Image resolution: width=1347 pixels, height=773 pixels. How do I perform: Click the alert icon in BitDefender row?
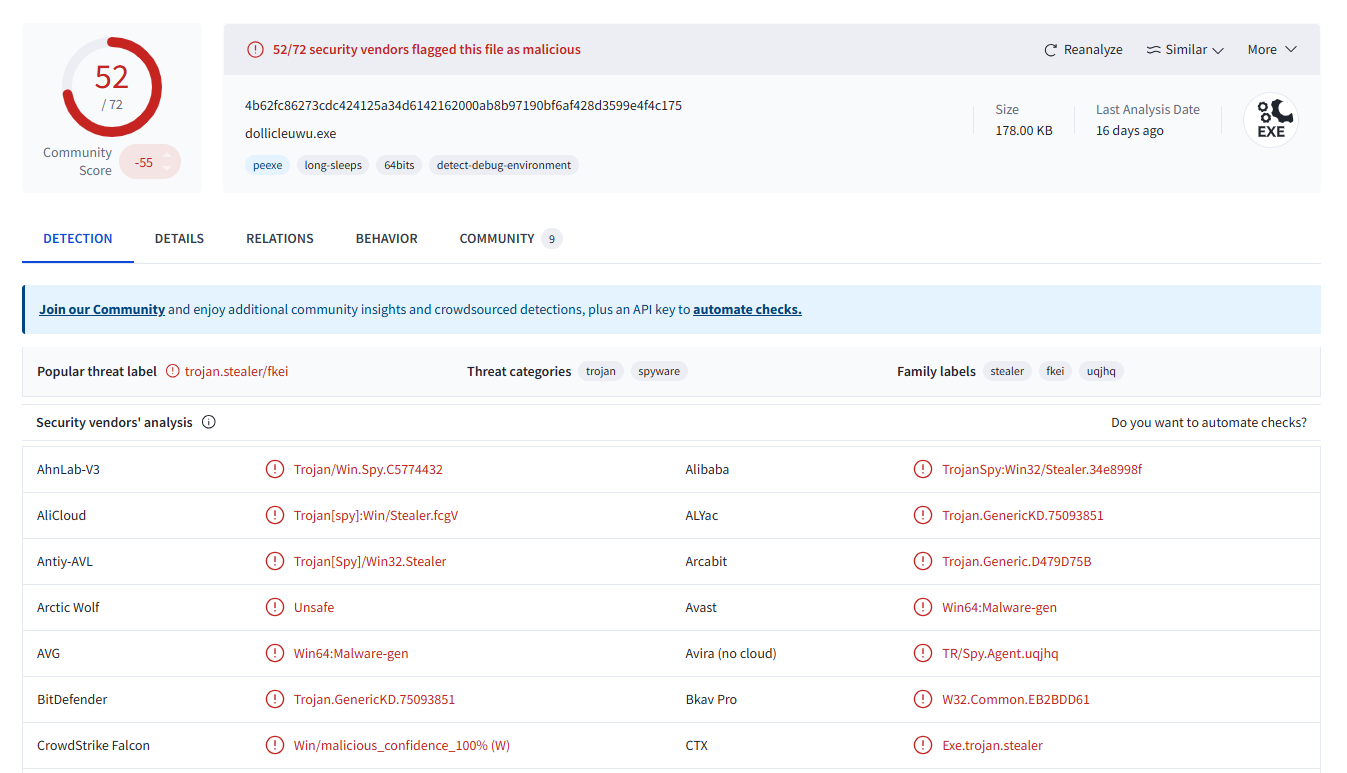275,699
